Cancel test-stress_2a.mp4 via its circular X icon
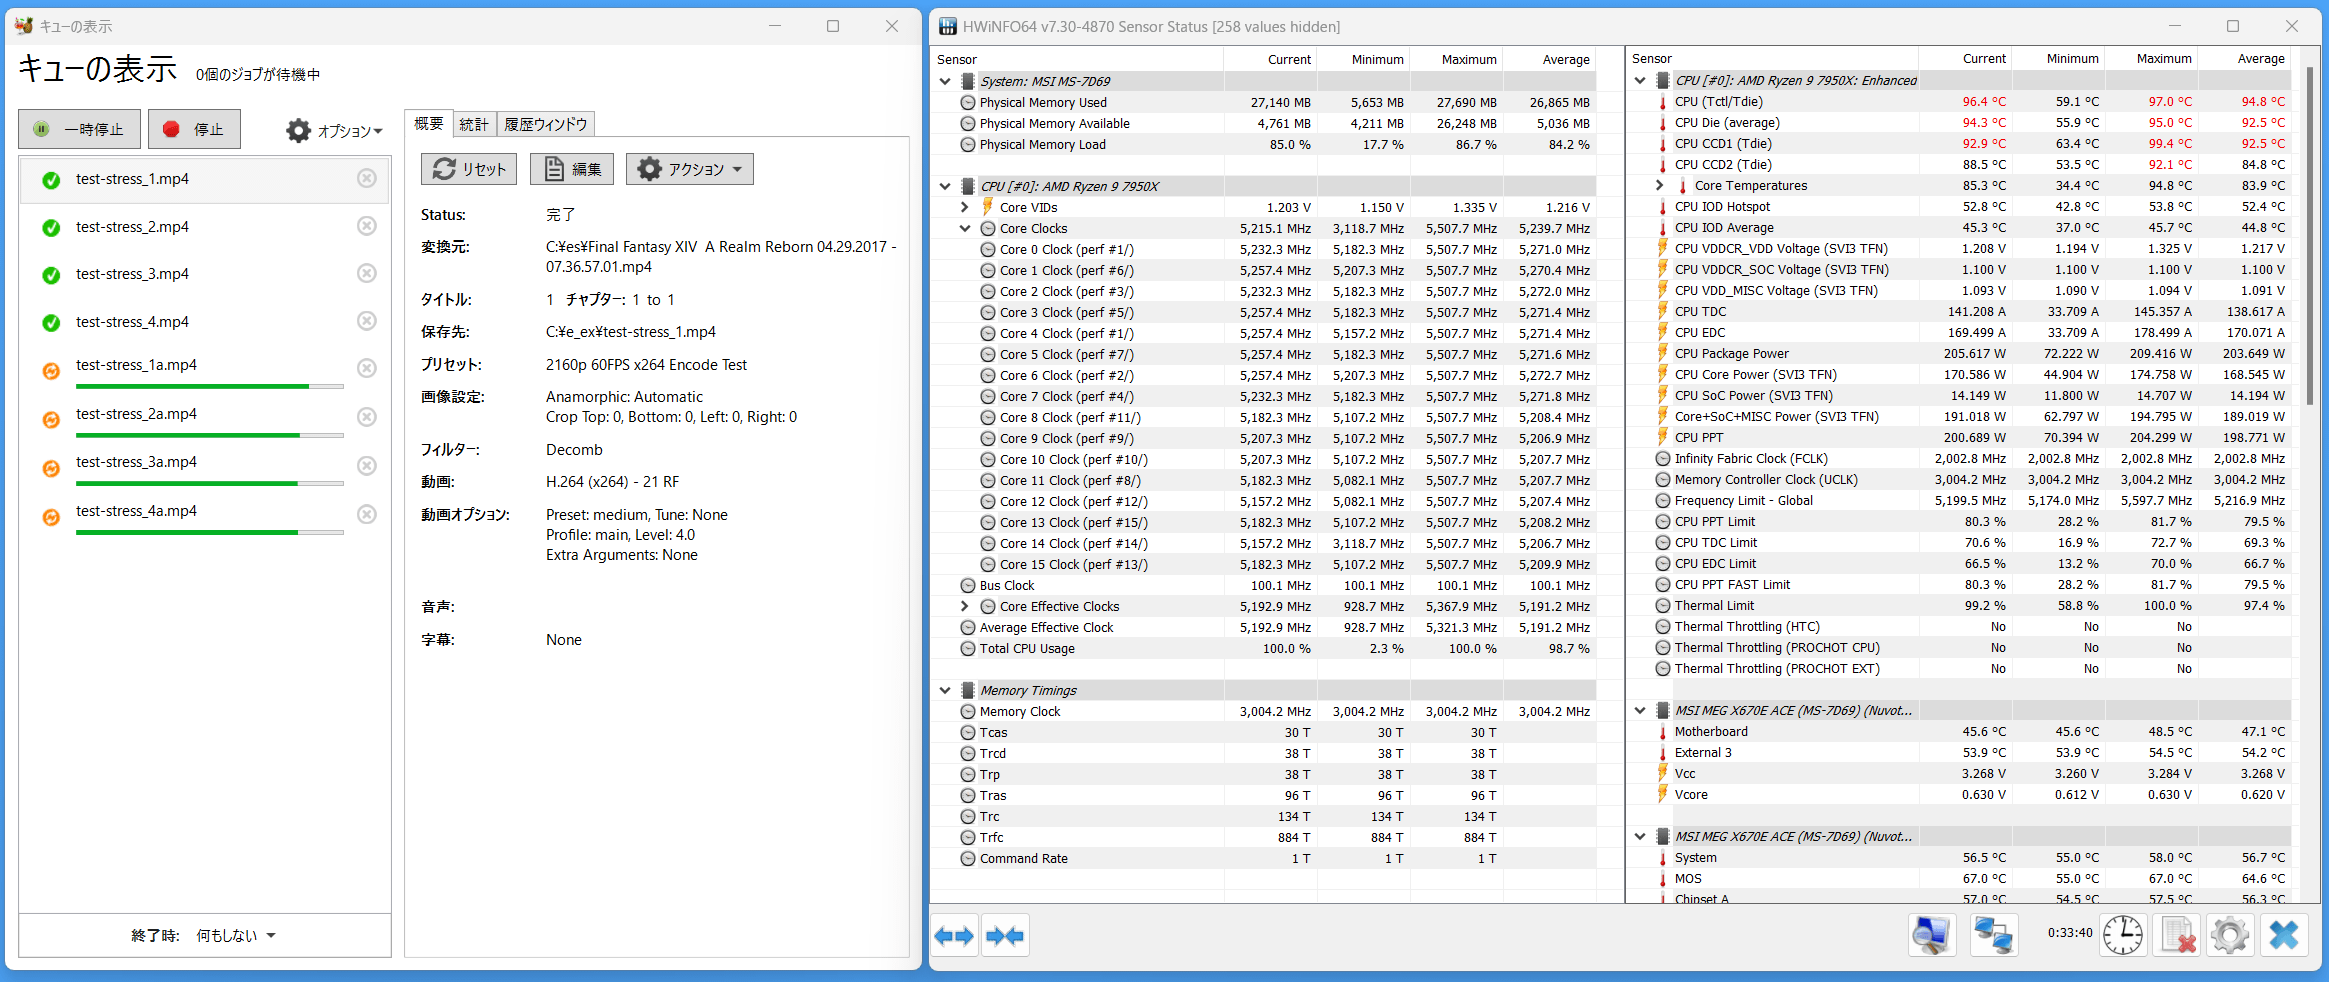 (x=367, y=417)
